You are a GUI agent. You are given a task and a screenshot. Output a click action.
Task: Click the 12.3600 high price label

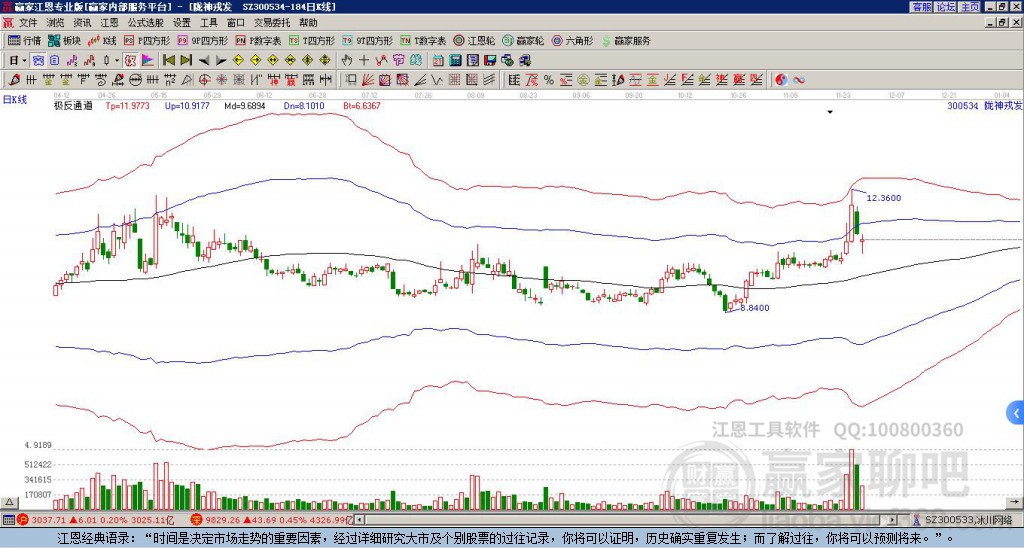pyautogui.click(x=884, y=198)
